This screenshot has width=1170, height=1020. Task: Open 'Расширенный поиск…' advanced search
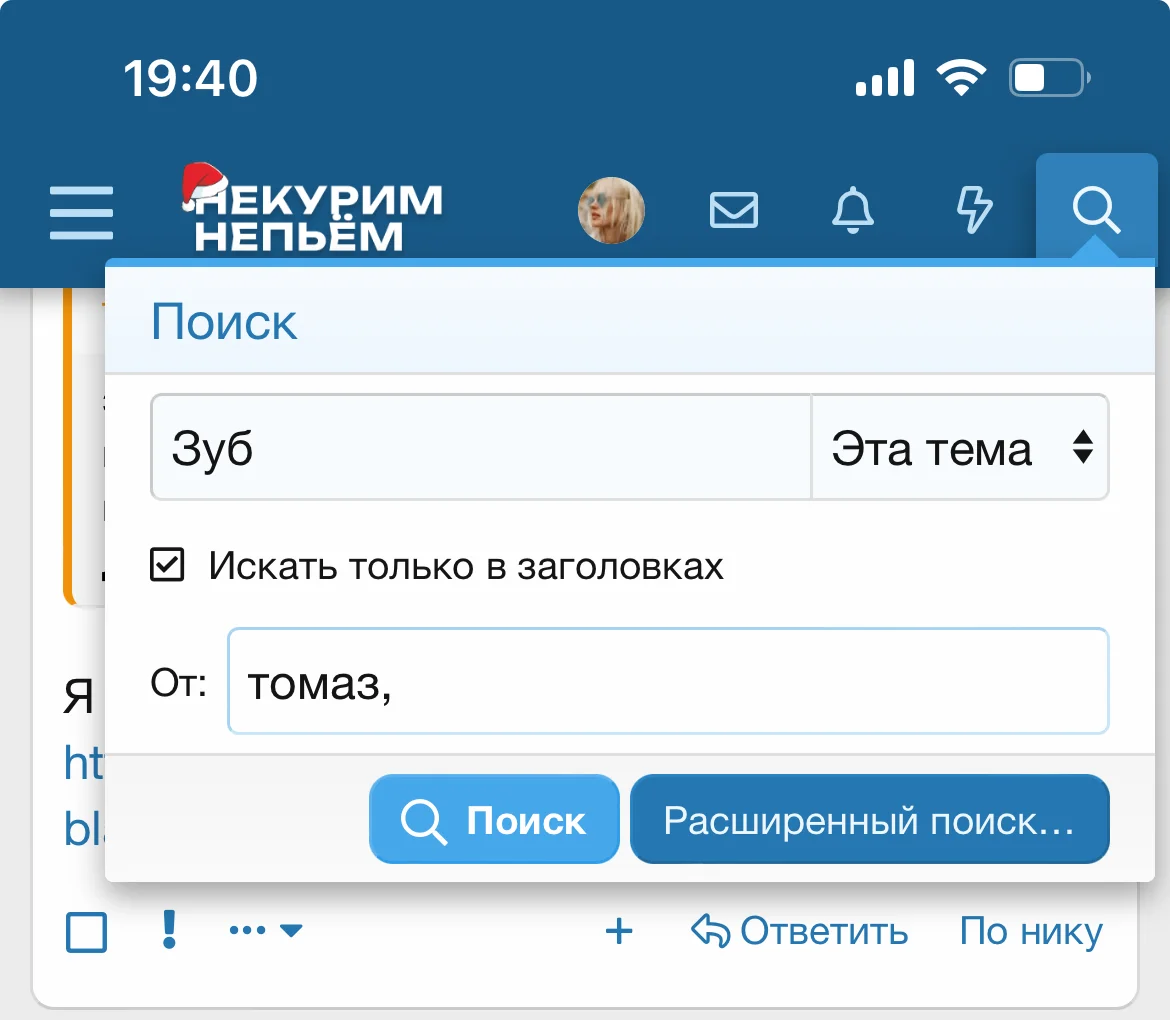[869, 820]
